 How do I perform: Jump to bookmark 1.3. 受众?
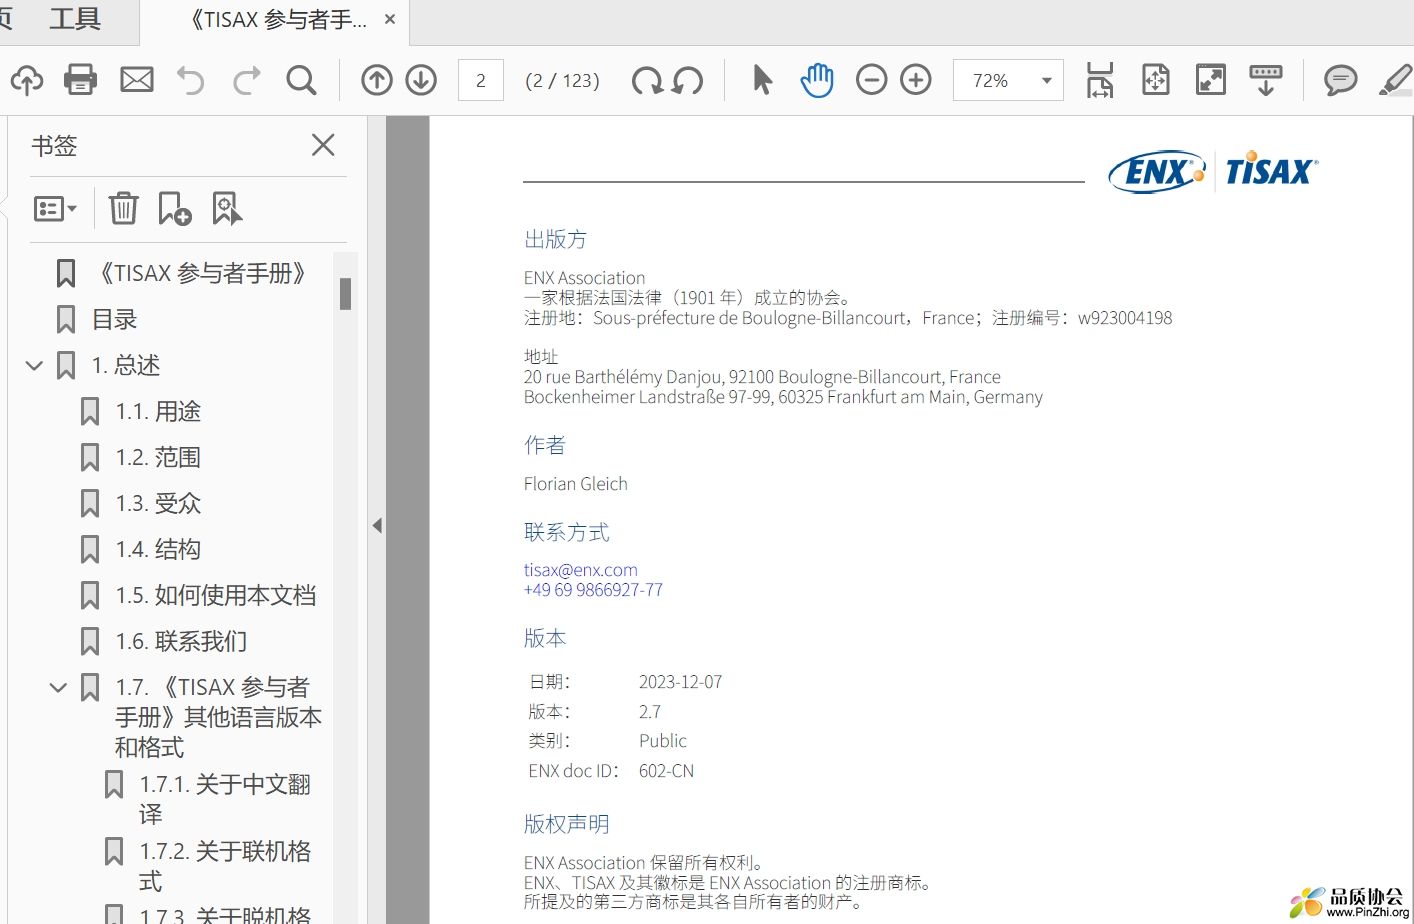pos(158,503)
